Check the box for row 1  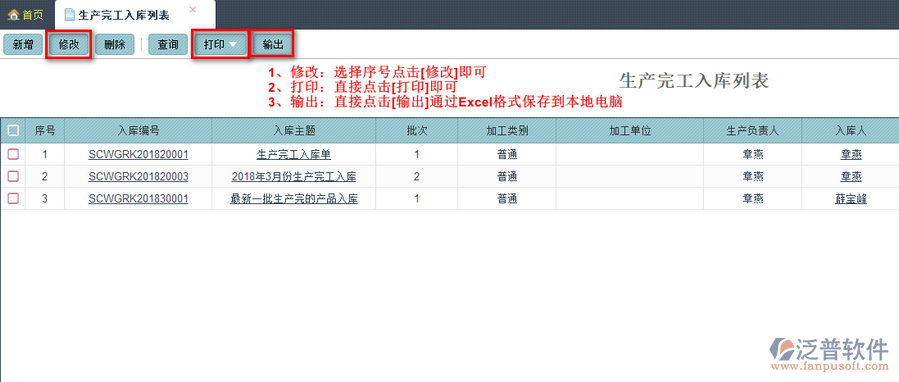click(13, 154)
